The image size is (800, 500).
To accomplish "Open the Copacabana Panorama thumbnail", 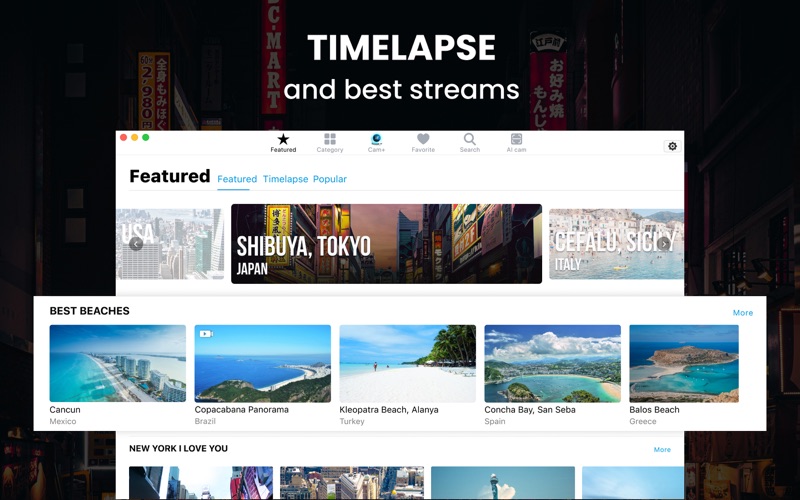I will tap(263, 363).
